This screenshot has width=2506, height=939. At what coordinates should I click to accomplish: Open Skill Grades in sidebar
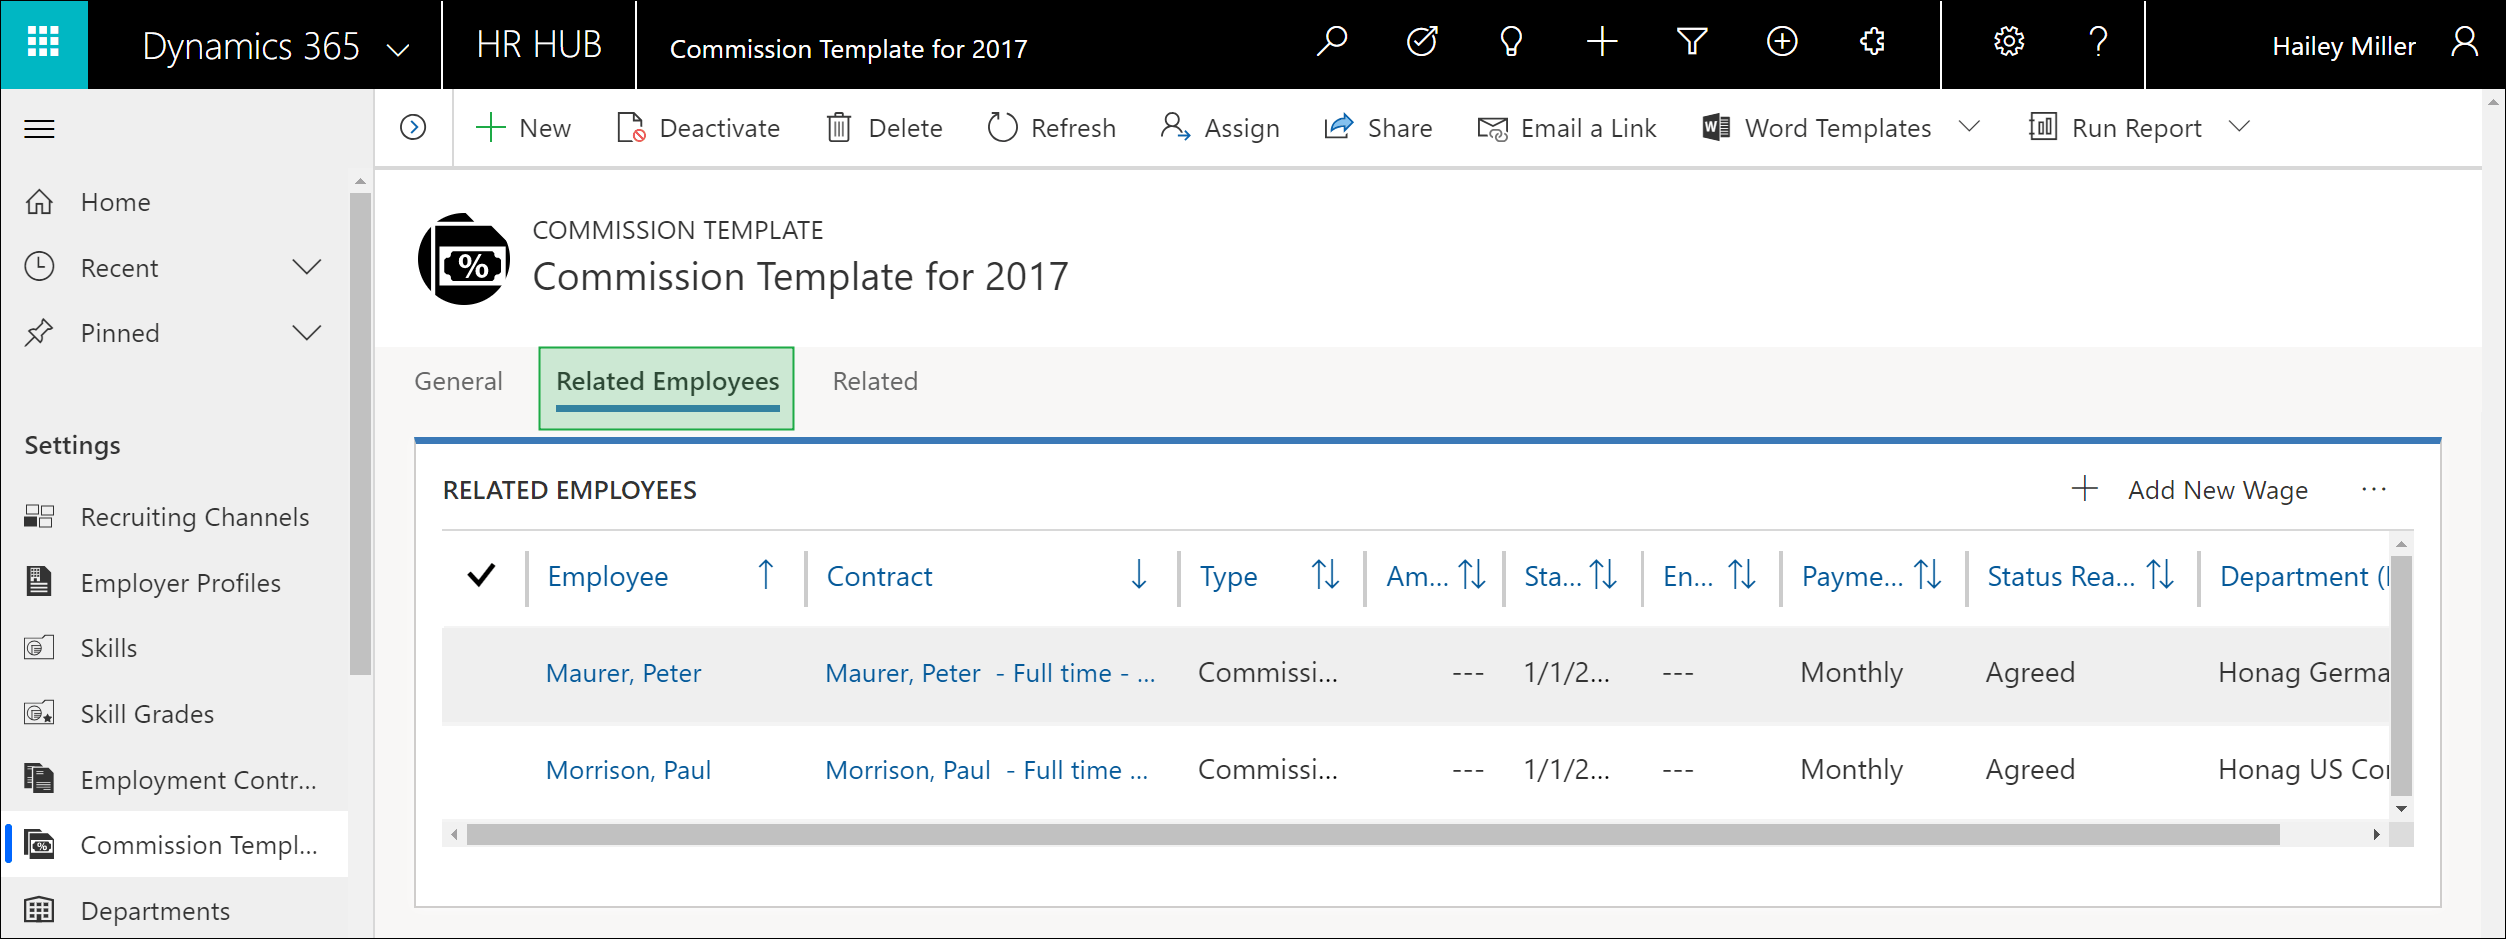click(x=175, y=714)
